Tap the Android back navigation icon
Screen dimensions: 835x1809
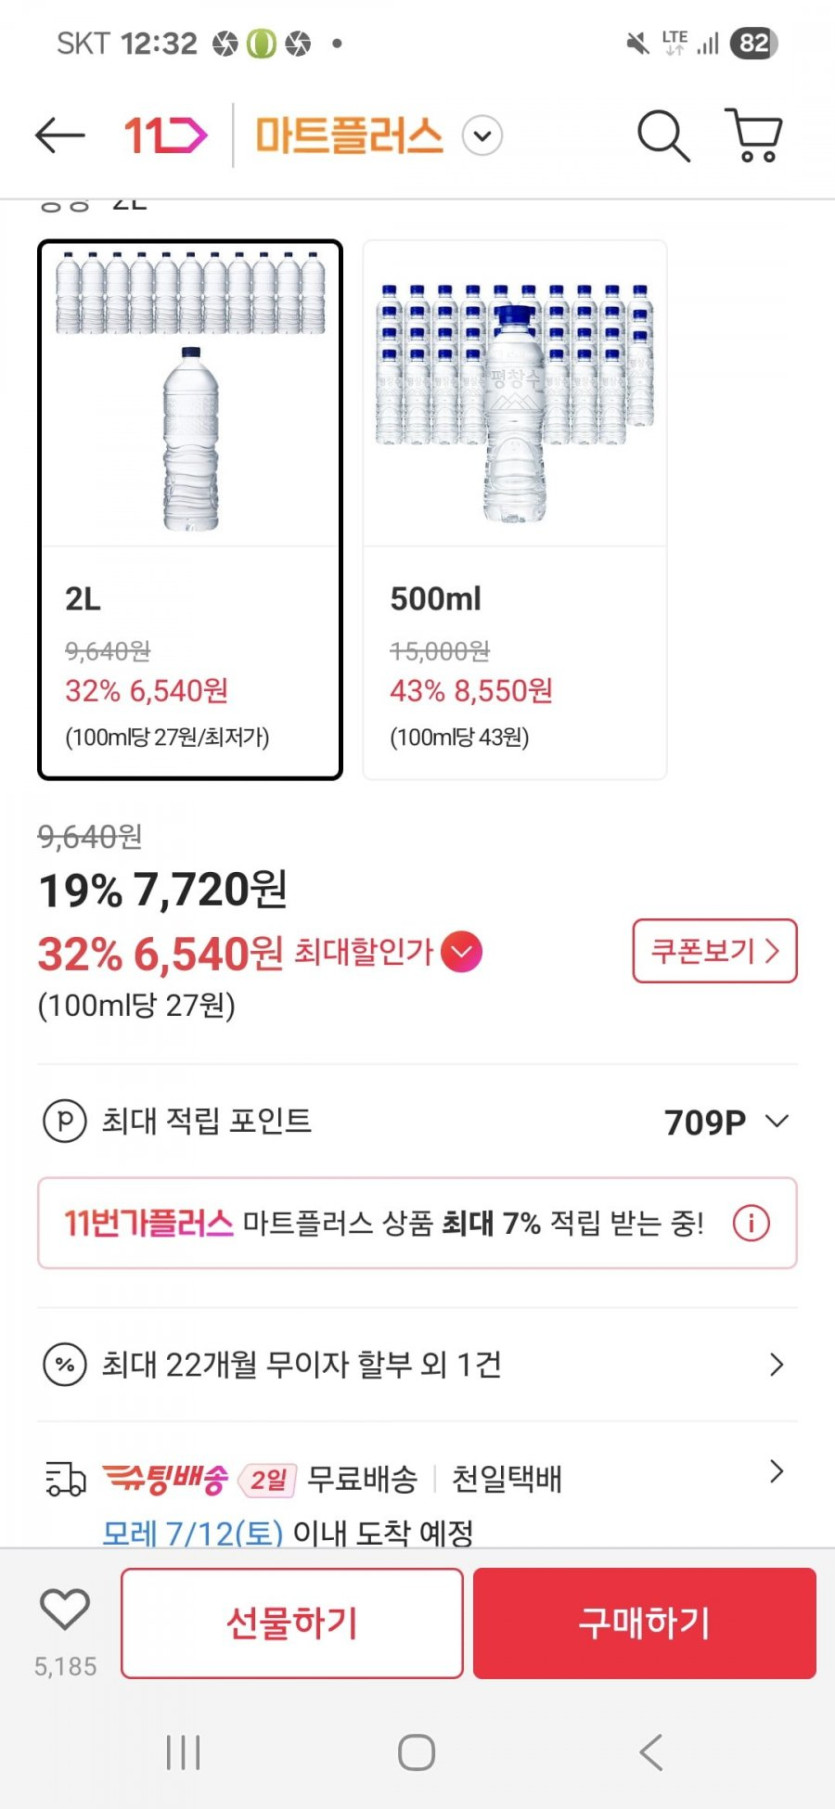click(651, 1752)
